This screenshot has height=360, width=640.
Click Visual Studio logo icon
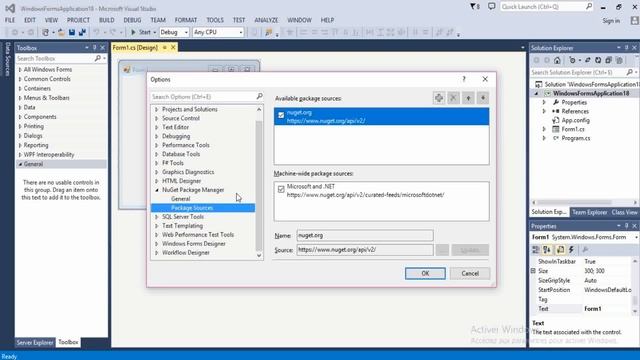tap(10, 8)
